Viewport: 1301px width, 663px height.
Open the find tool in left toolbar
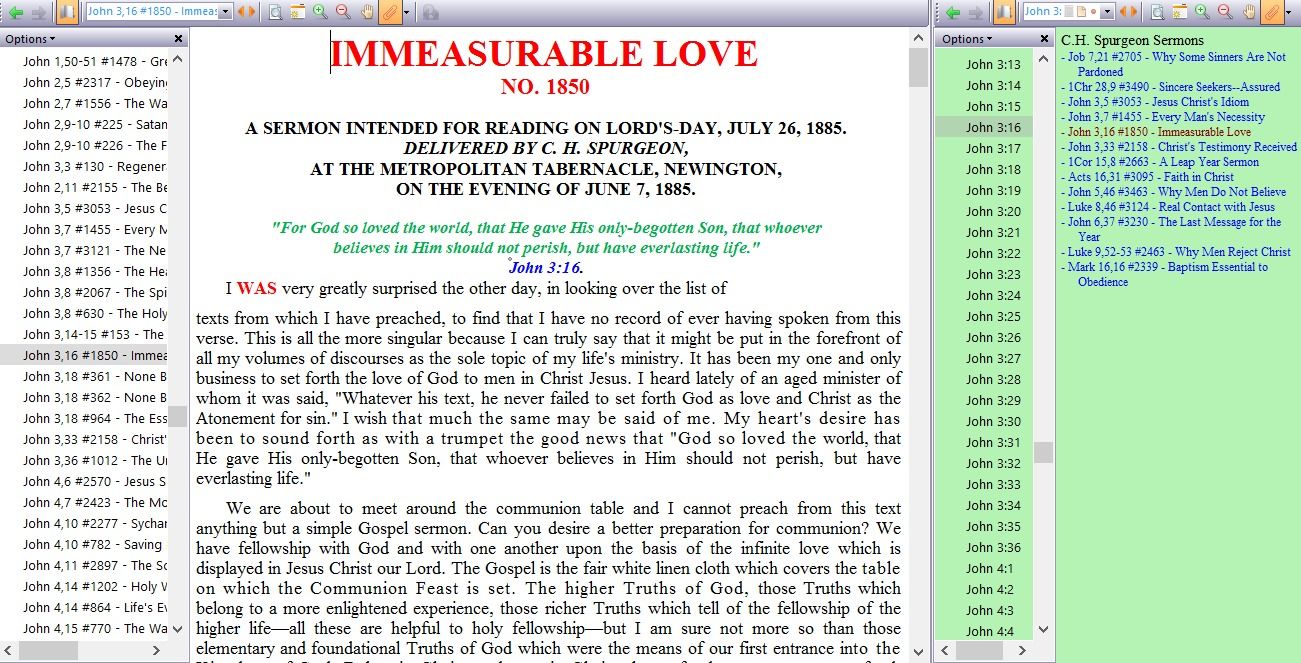275,12
